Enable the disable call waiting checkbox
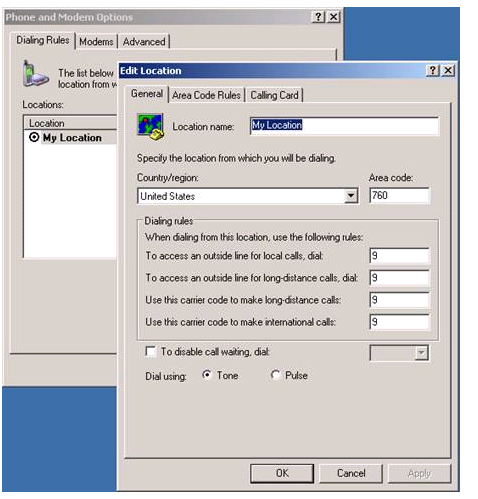This screenshot has width=478, height=499. 151,352
